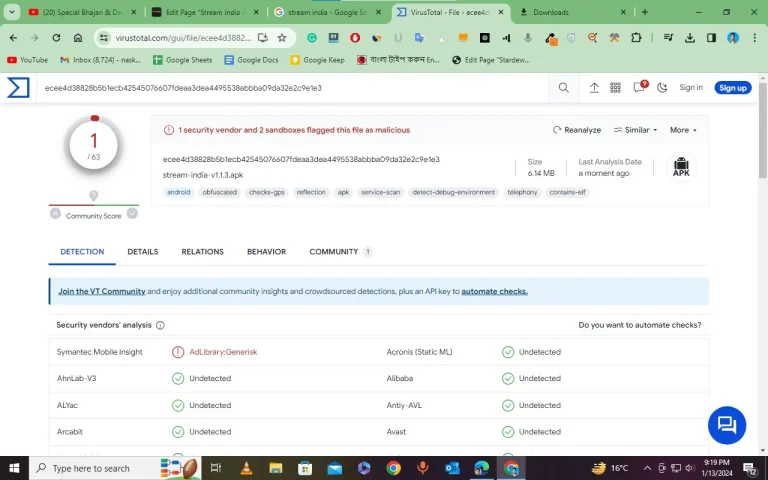The height and width of the screenshot is (480, 768).
Task: Click the red Opera-style extension icon
Action: (x=355, y=38)
